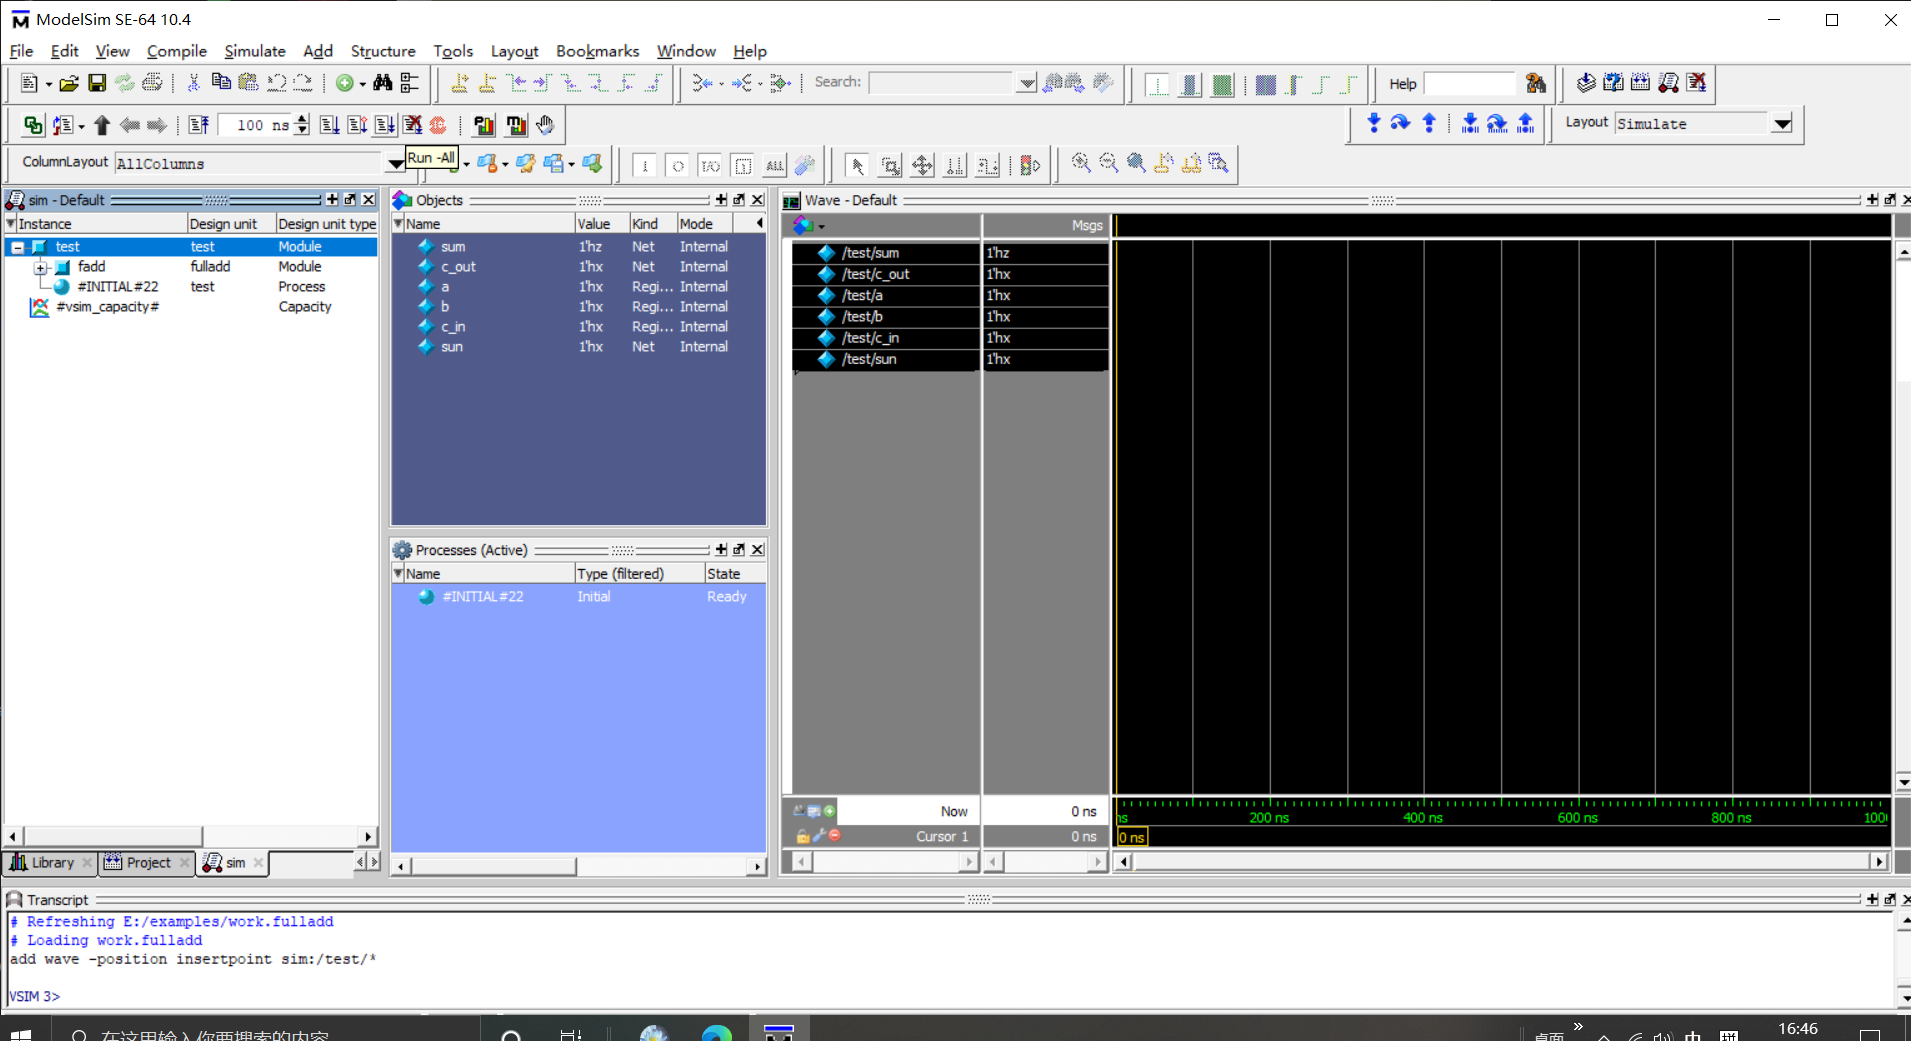Screen dimensions: 1911x1041
Task: Zoom the Transcript panel with plus button
Action: 1872,900
